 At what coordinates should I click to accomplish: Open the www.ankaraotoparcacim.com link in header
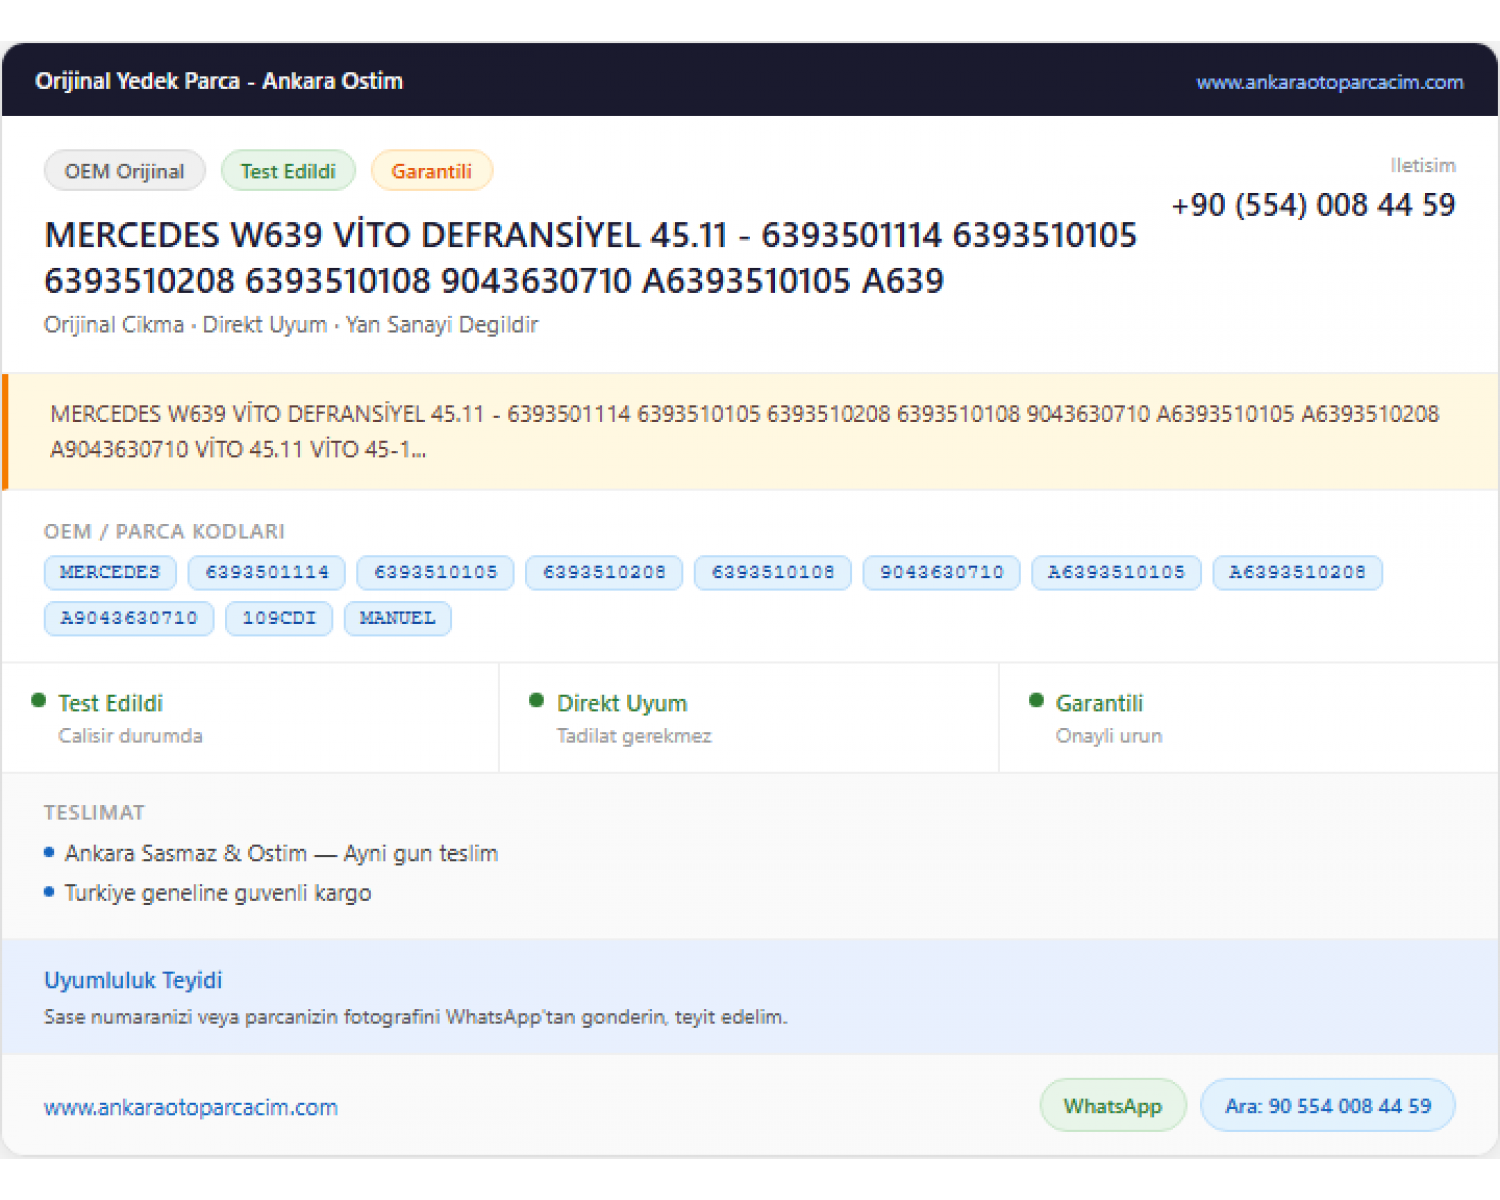point(1329,82)
